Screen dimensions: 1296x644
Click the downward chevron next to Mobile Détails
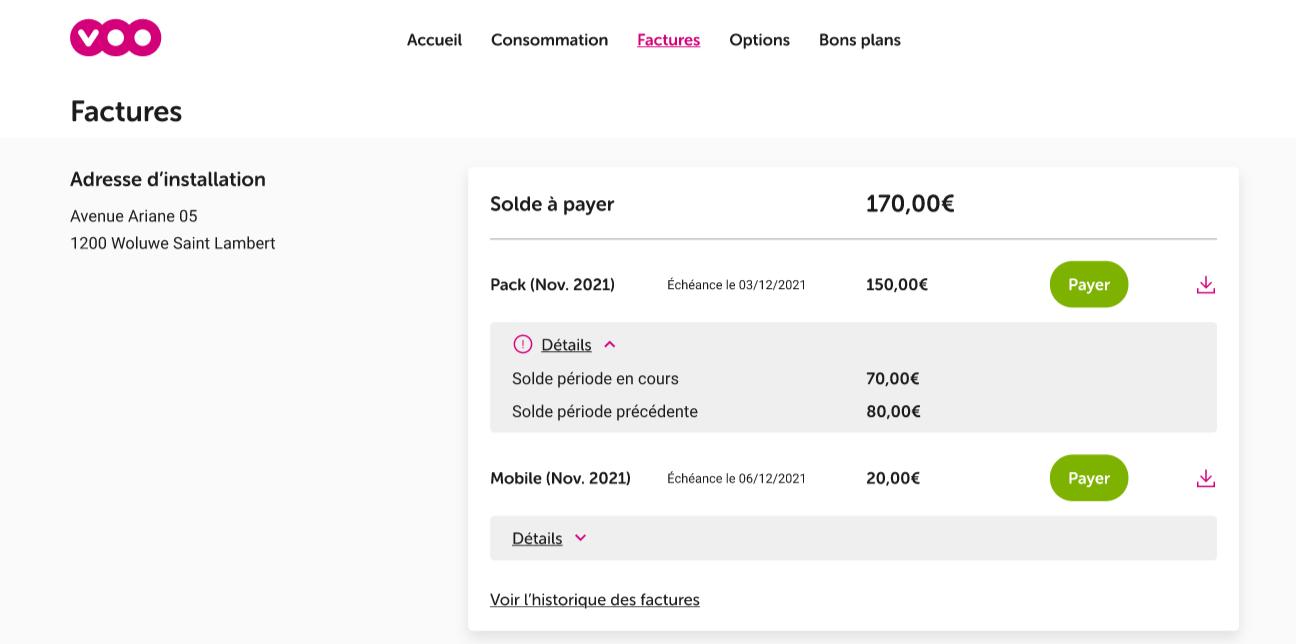(x=581, y=538)
